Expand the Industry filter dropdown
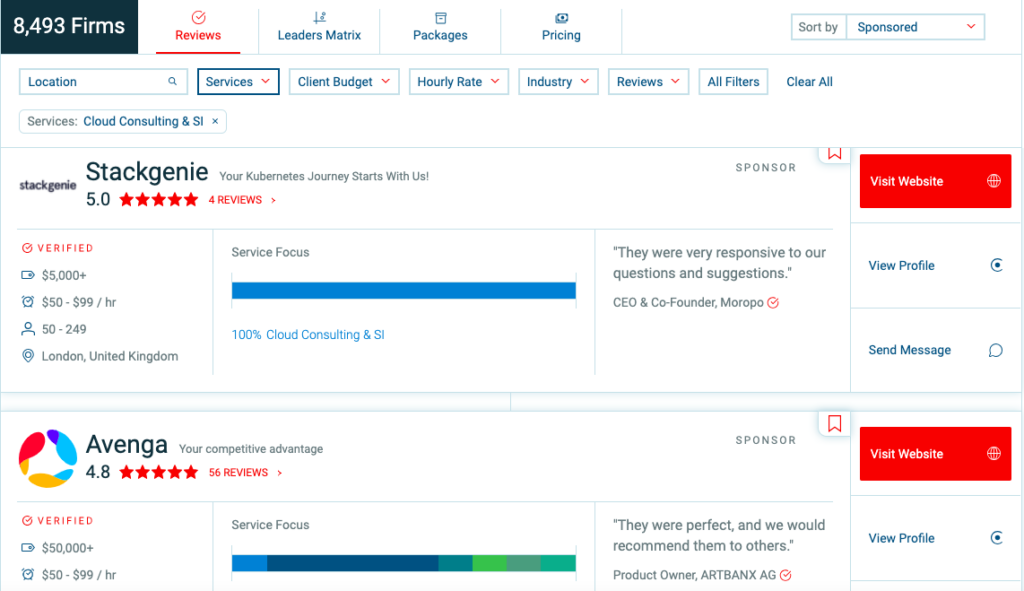Viewport: 1024px width, 591px height. pyautogui.click(x=558, y=82)
